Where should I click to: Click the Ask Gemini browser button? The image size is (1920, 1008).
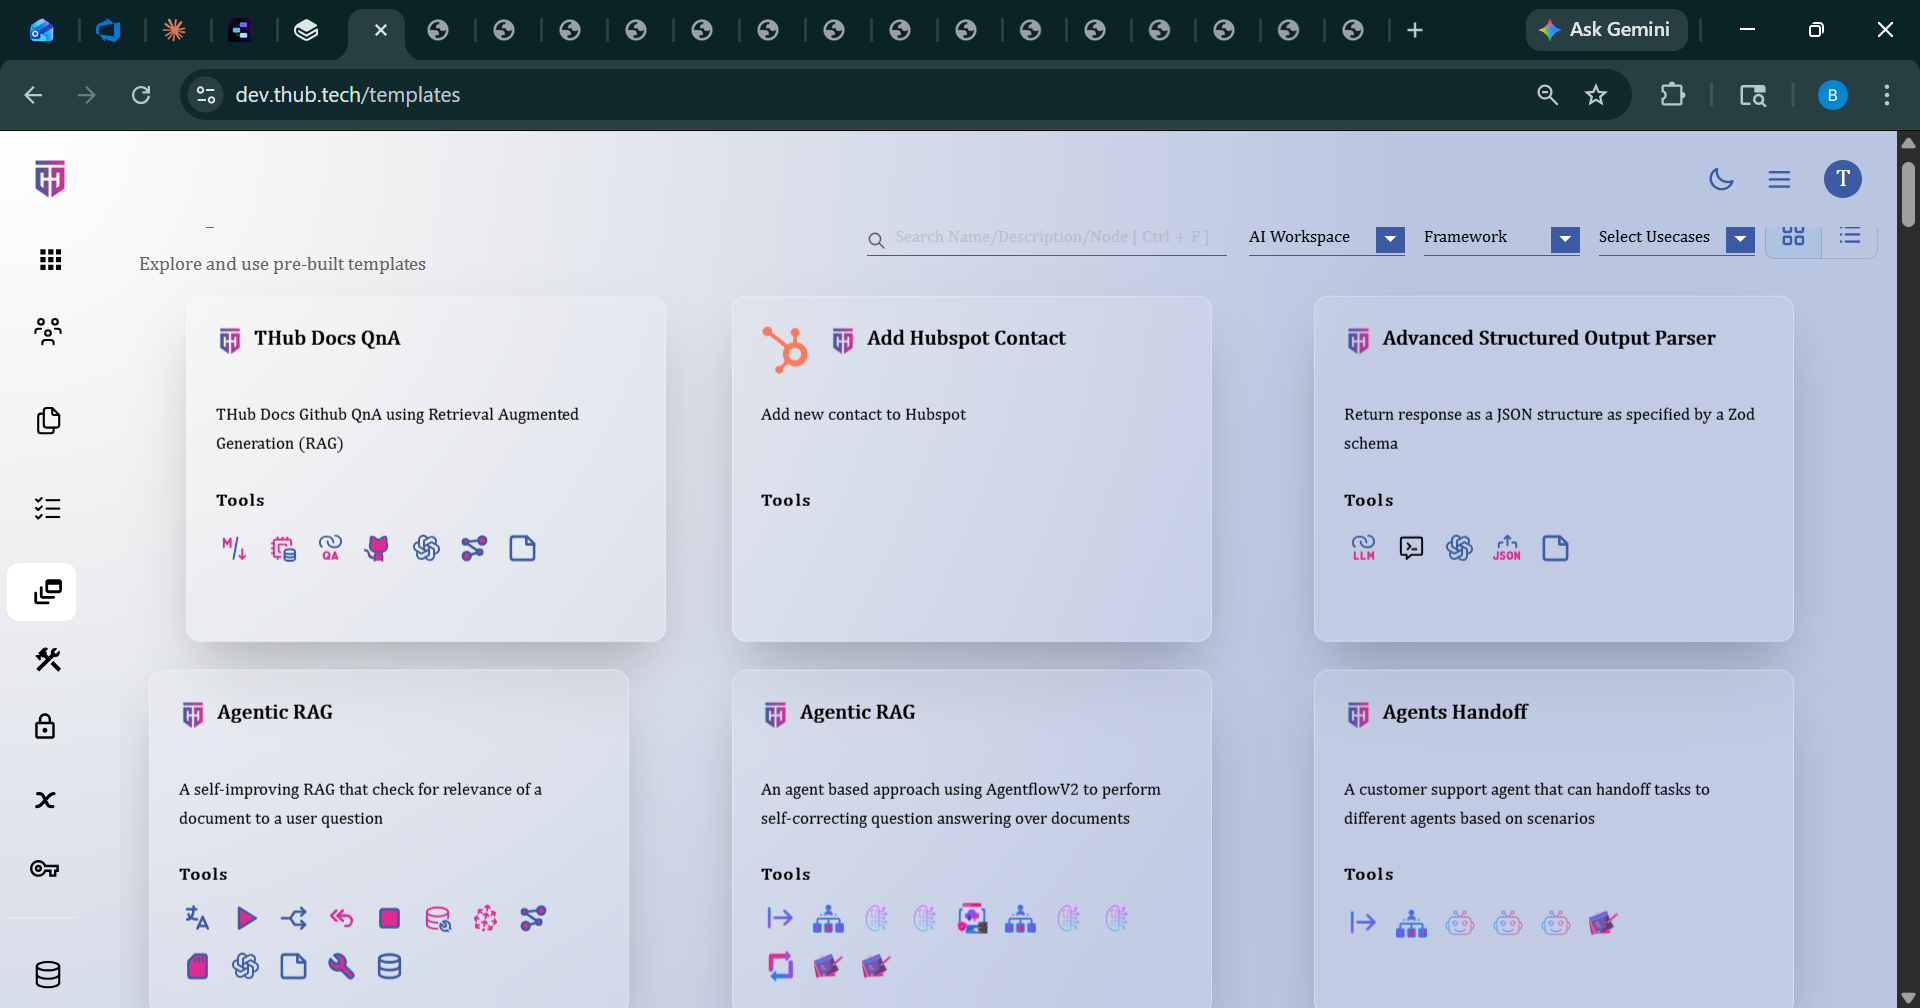point(1605,30)
